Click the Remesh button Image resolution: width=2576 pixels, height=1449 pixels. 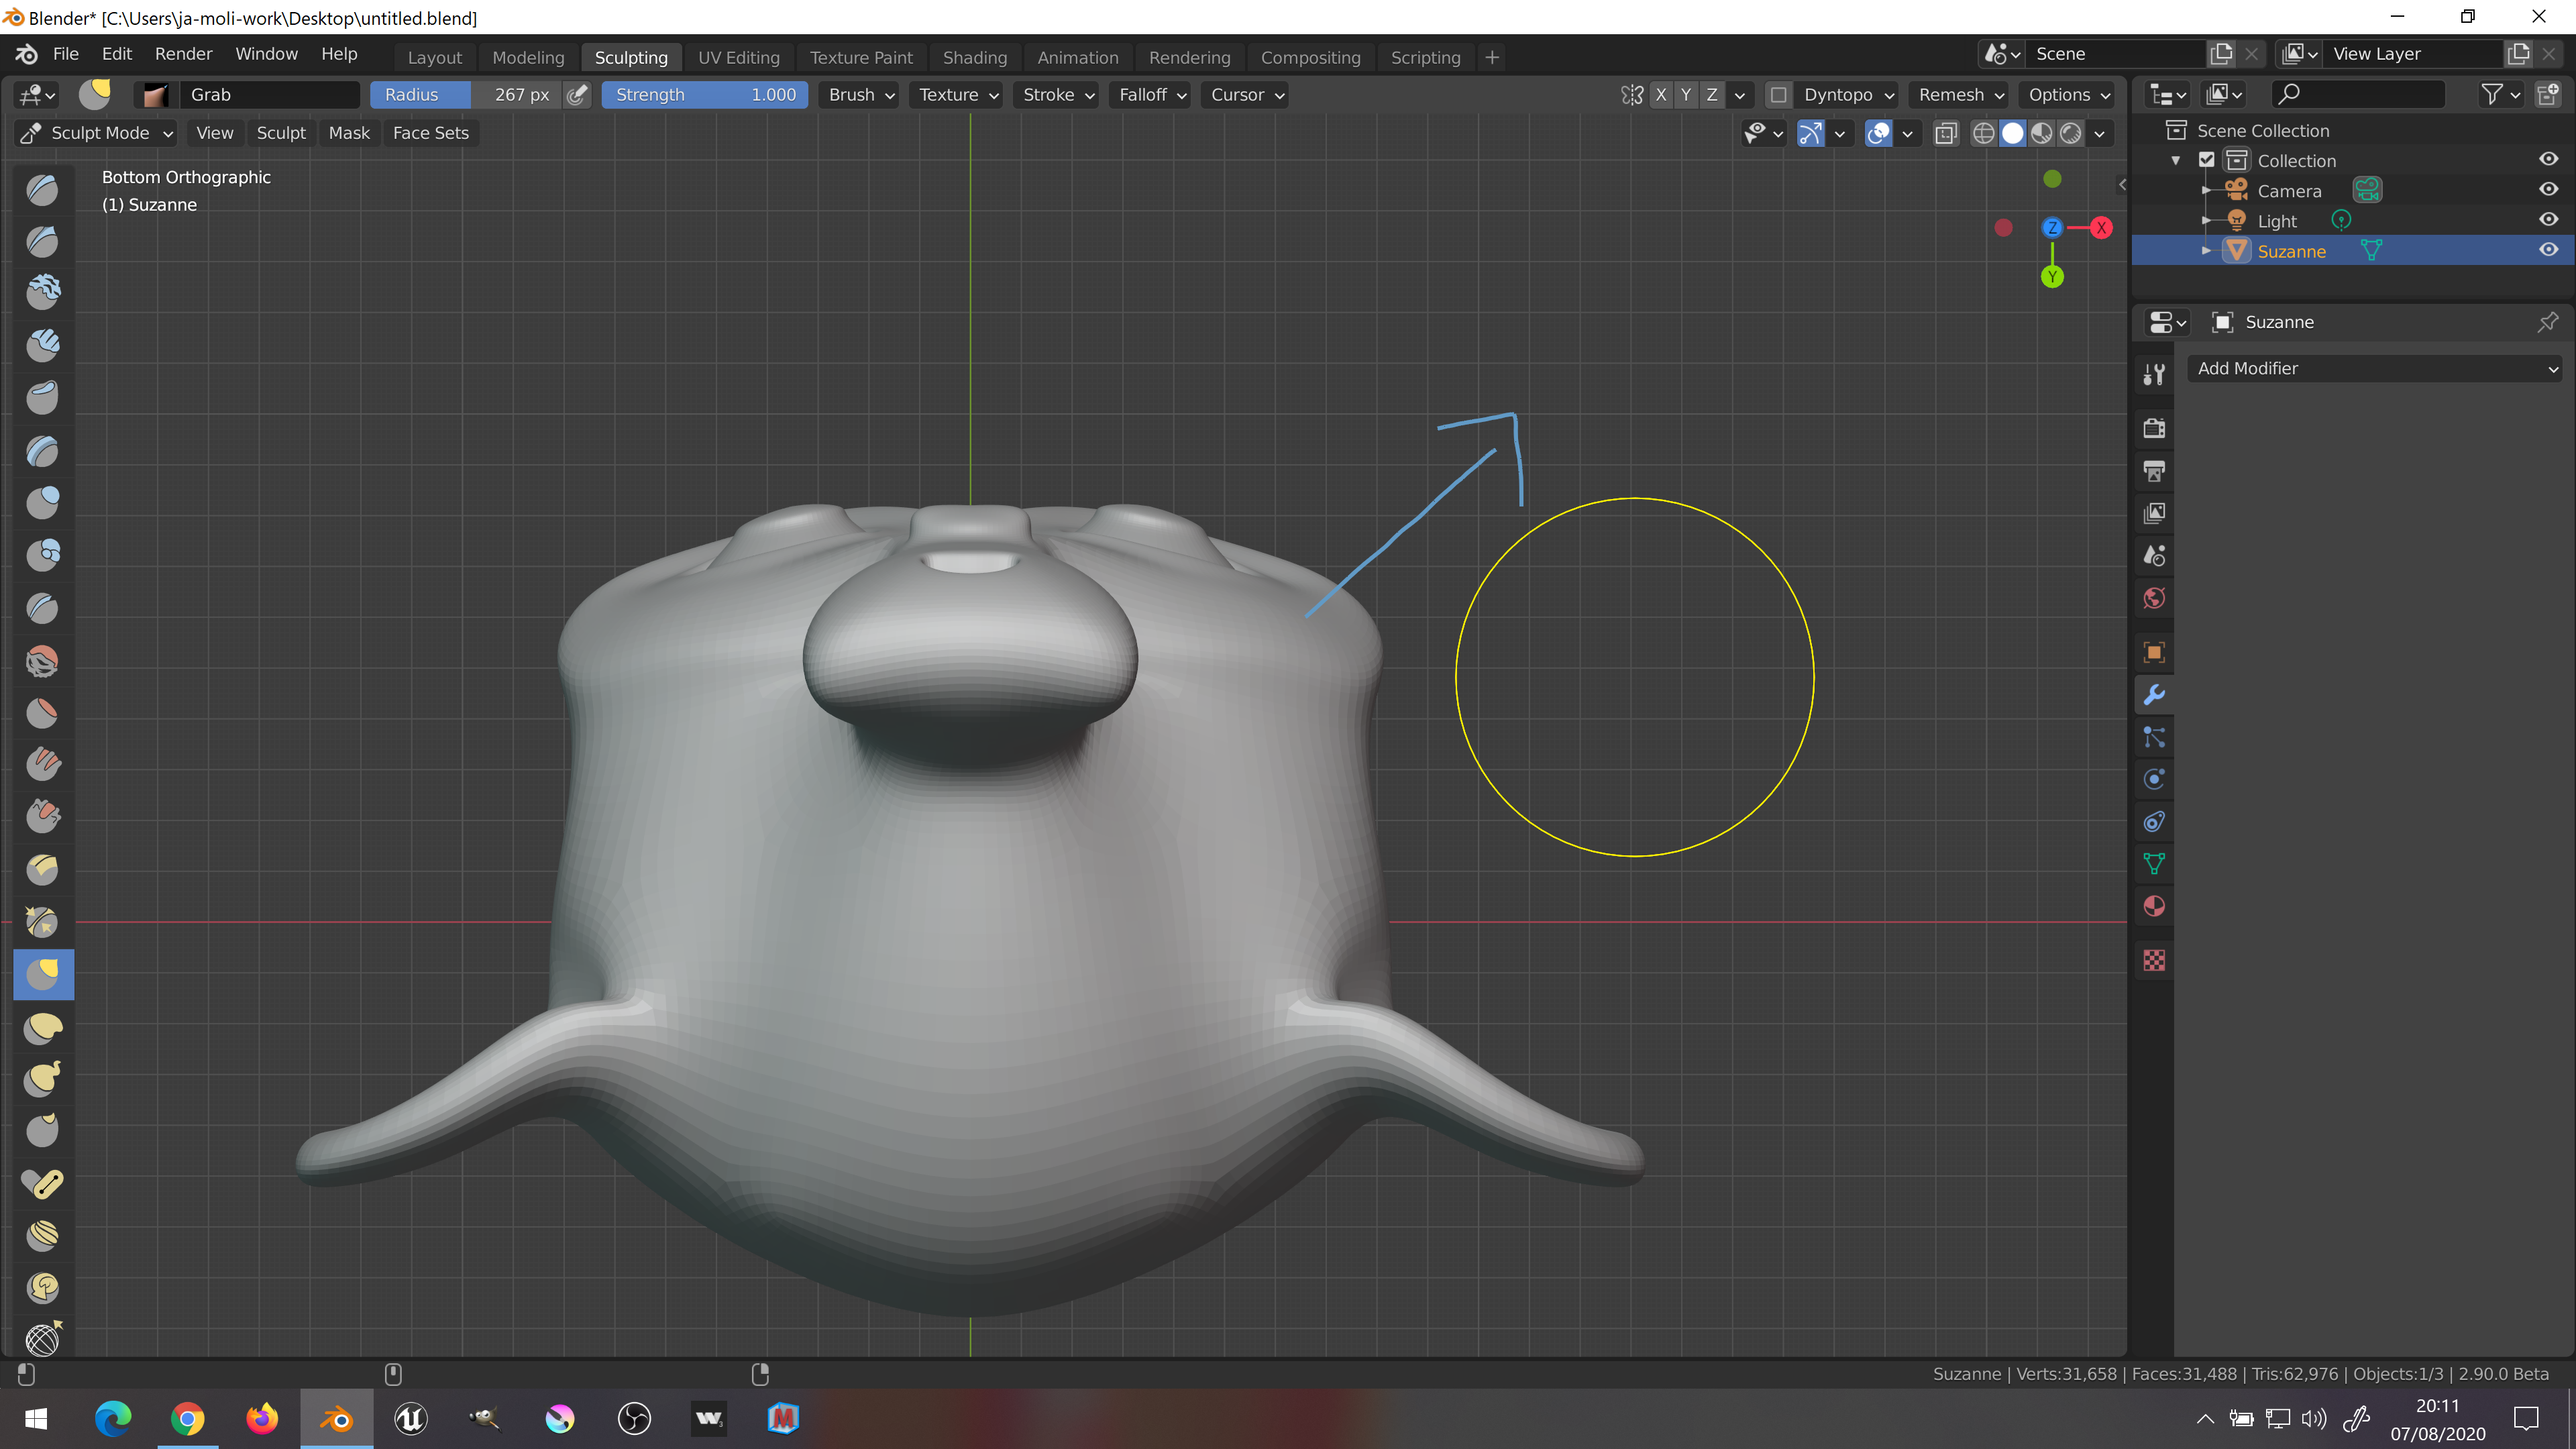1960,95
